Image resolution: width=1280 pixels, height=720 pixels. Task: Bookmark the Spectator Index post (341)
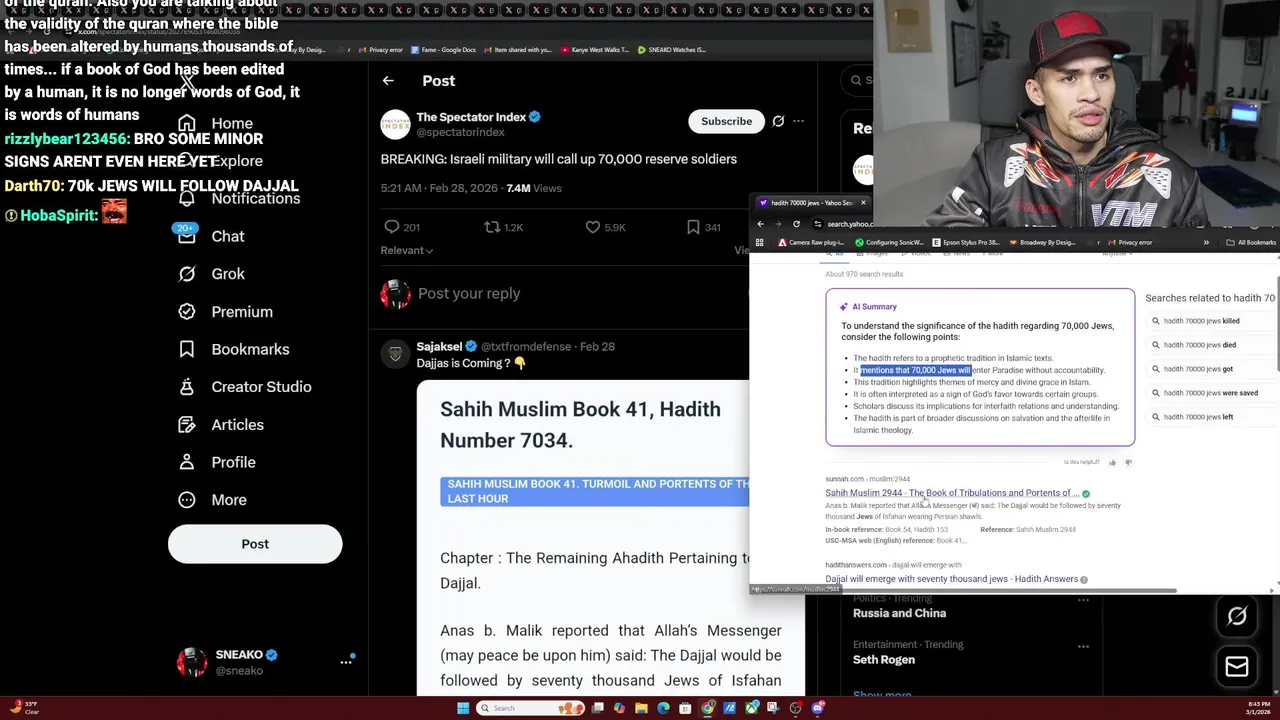pyautogui.click(x=693, y=227)
